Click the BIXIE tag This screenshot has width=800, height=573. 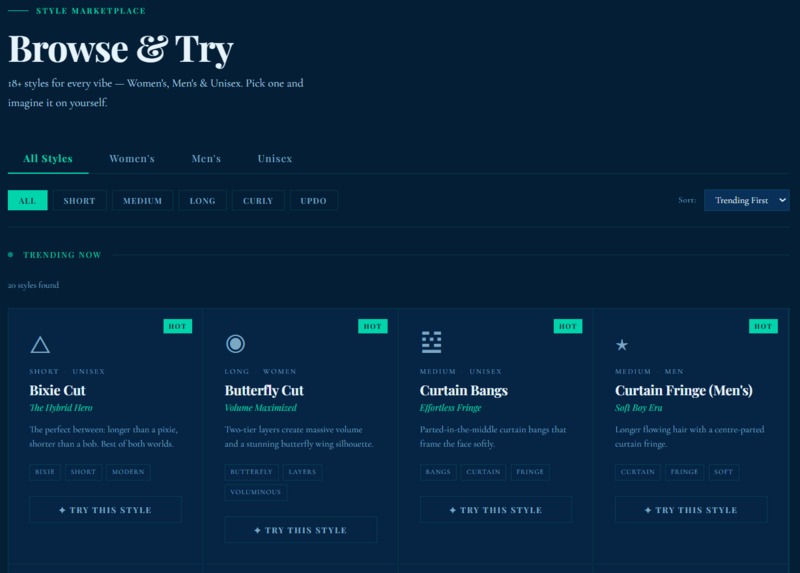[x=45, y=472]
